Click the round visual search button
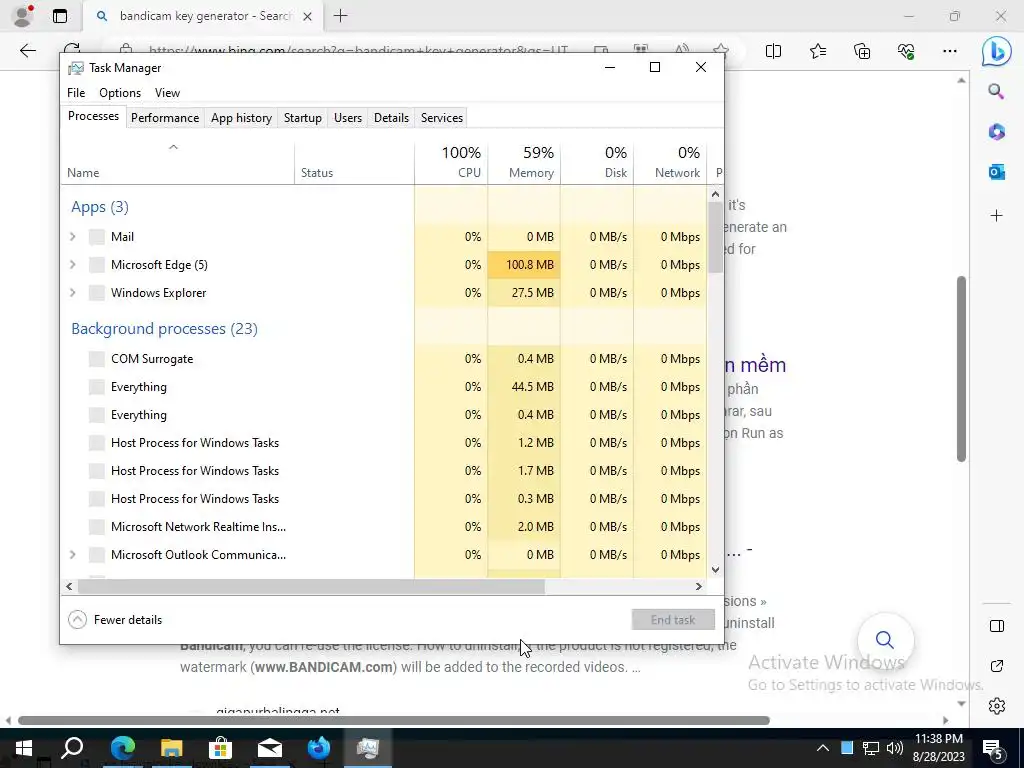 (x=885, y=639)
